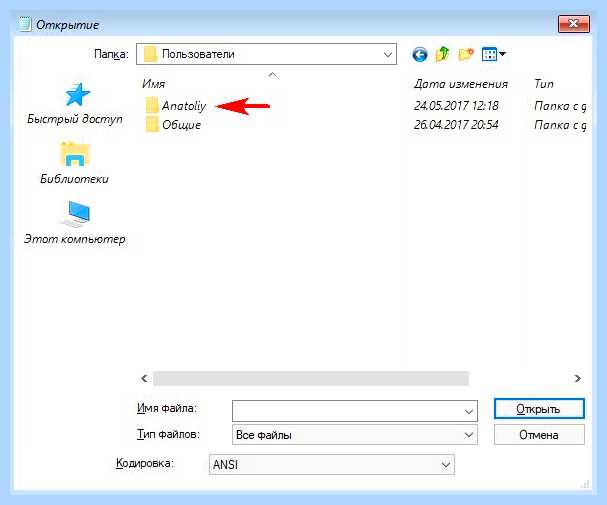Click the Notepad icon in the title bar
The height and width of the screenshot is (505, 607).
pos(24,24)
